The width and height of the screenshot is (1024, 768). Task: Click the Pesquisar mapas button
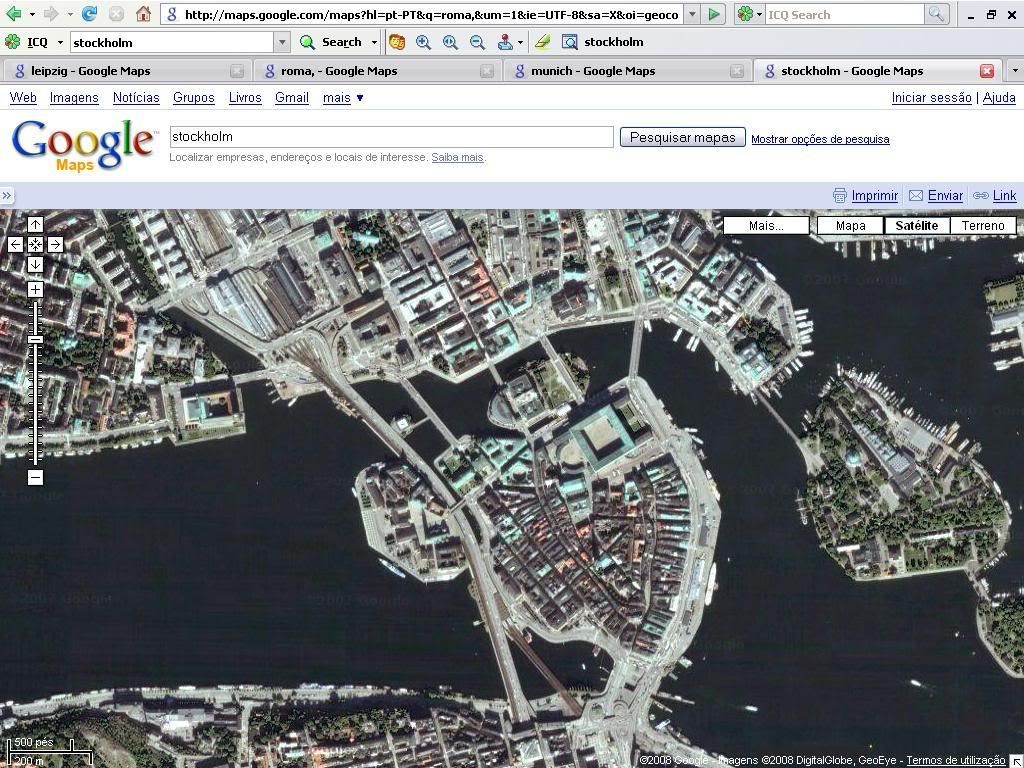[x=682, y=137]
